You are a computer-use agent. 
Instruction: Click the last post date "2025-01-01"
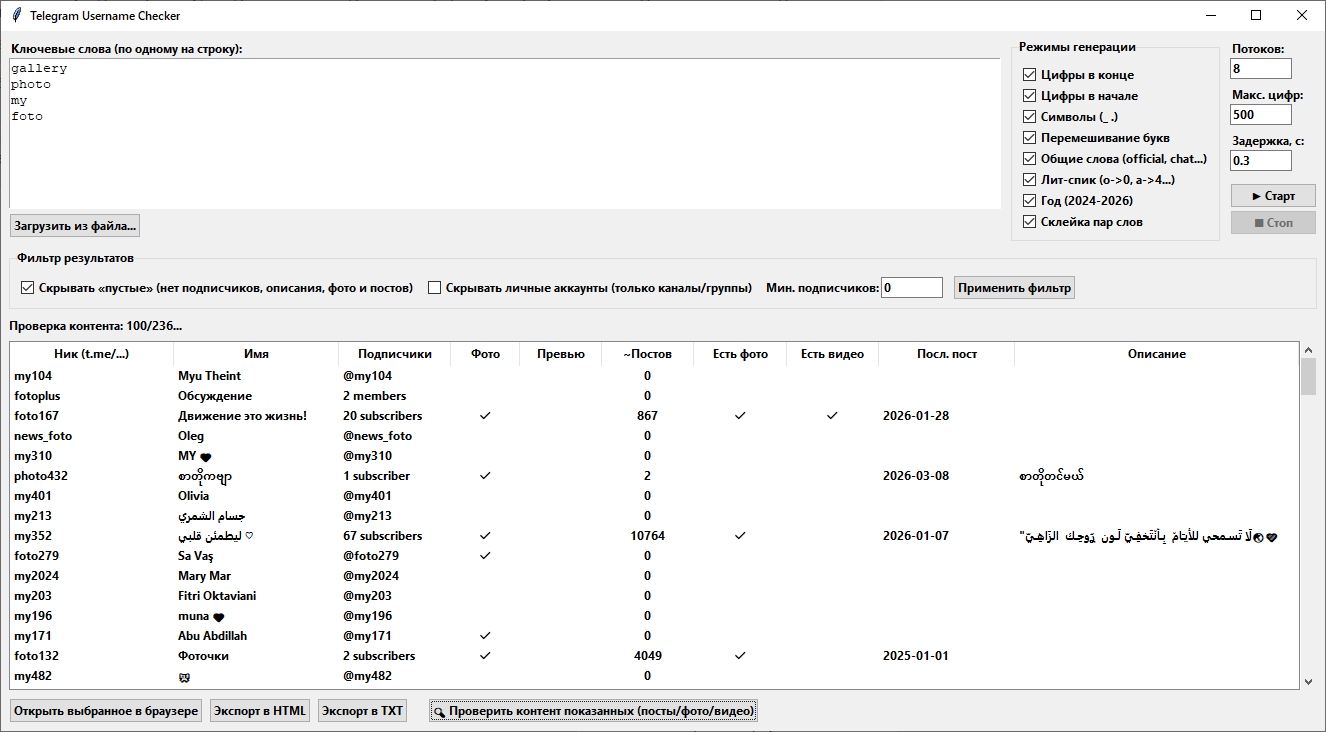pos(916,656)
